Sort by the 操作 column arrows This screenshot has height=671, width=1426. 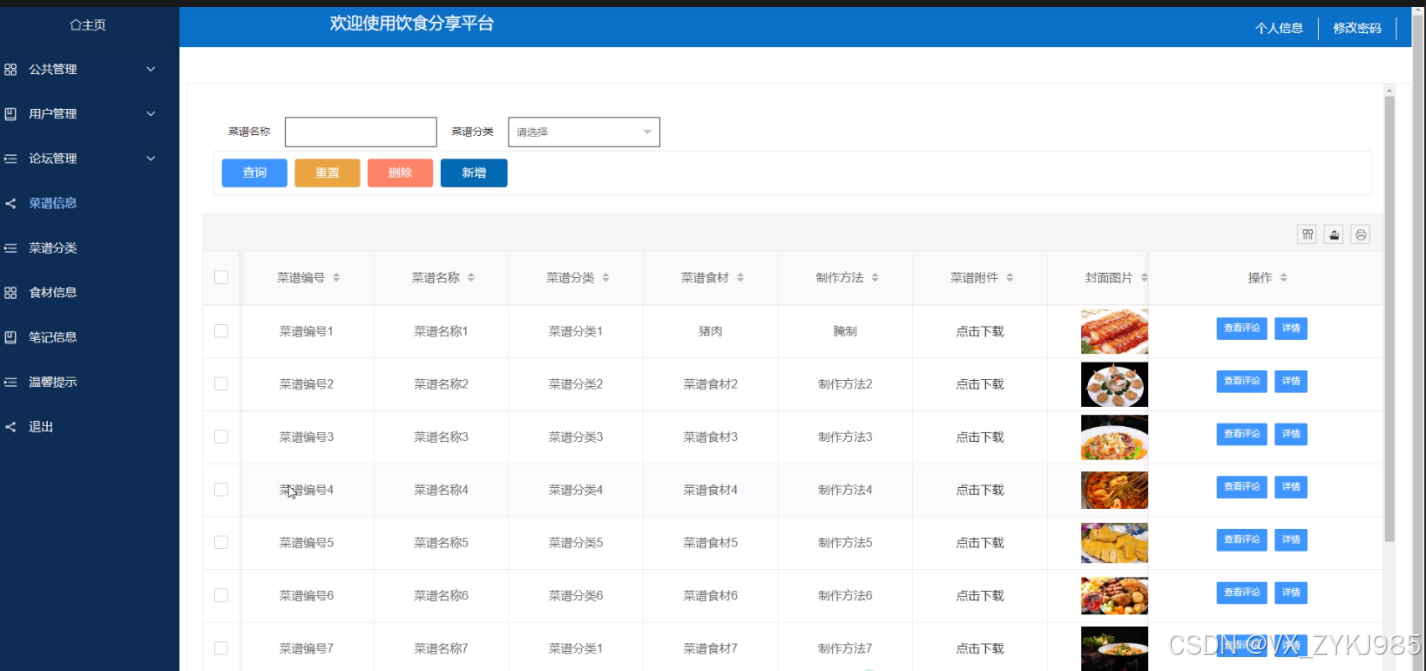1283,278
